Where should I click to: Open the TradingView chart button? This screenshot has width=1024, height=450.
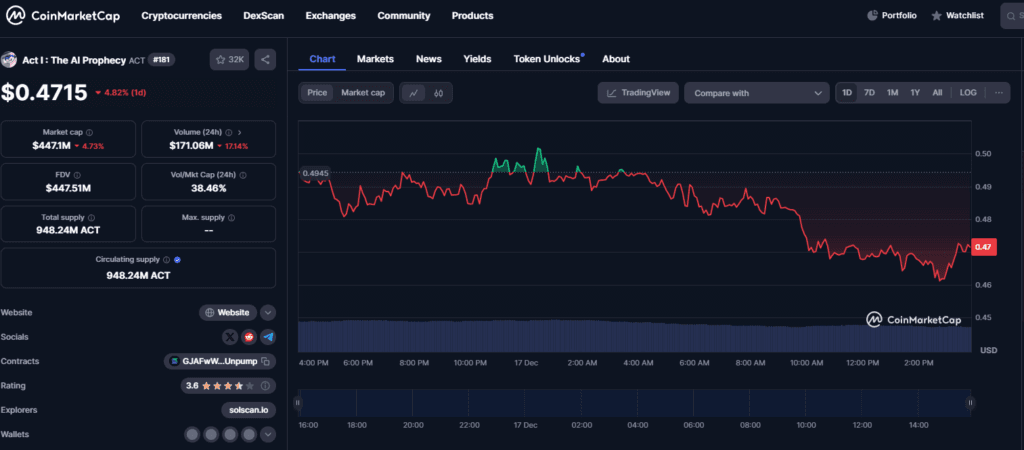coord(638,93)
